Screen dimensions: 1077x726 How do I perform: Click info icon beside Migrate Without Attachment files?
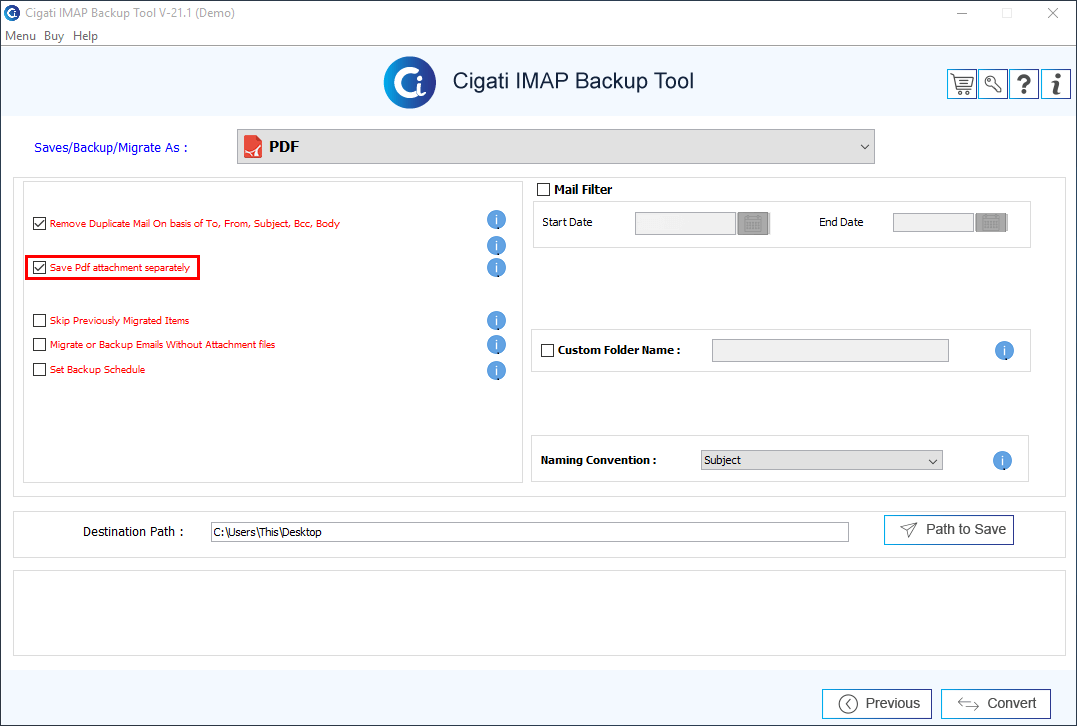pyautogui.click(x=496, y=345)
